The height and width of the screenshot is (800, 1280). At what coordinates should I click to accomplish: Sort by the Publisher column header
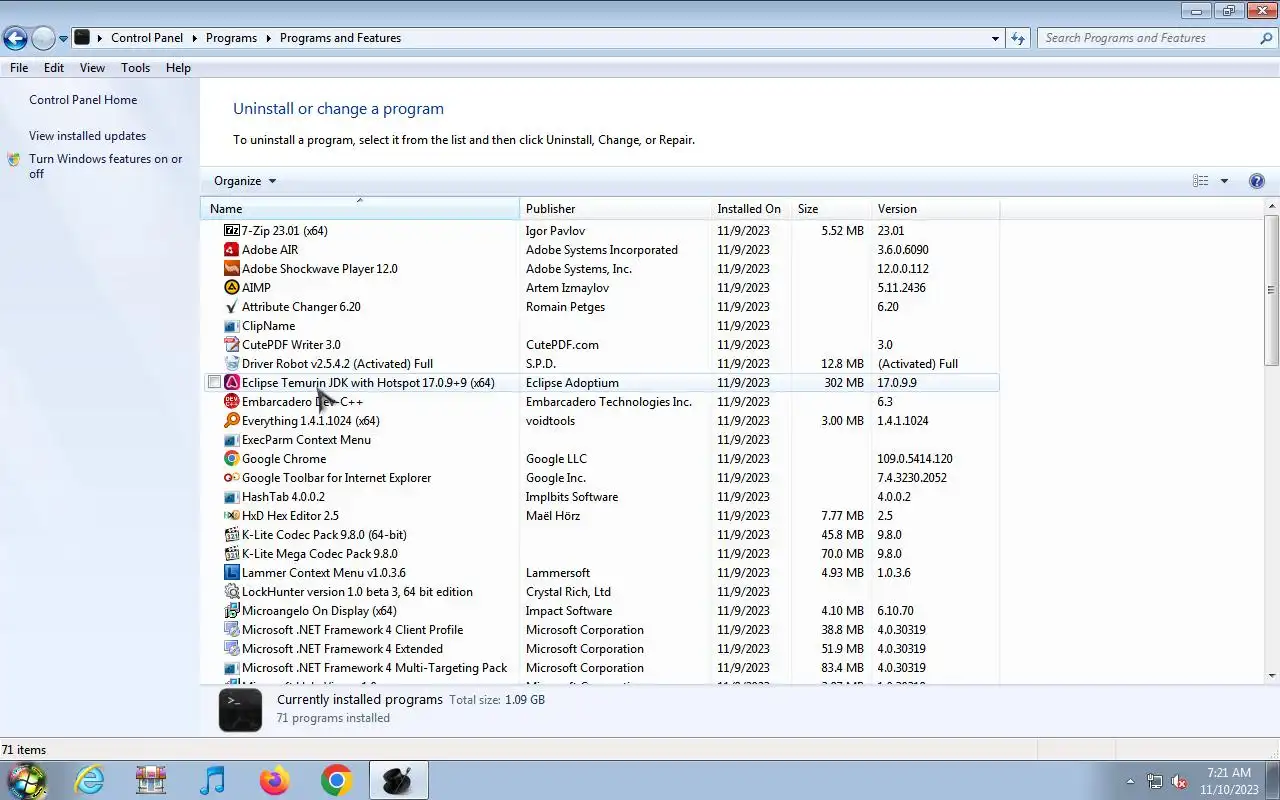click(x=615, y=209)
